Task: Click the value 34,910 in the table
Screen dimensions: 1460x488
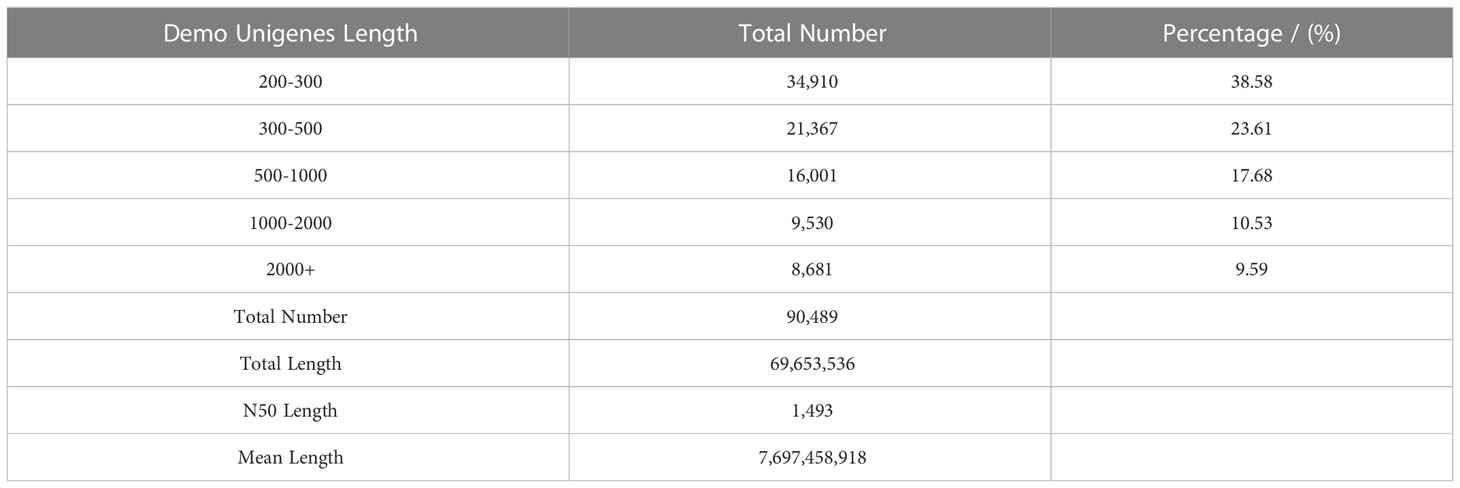Action: [812, 81]
